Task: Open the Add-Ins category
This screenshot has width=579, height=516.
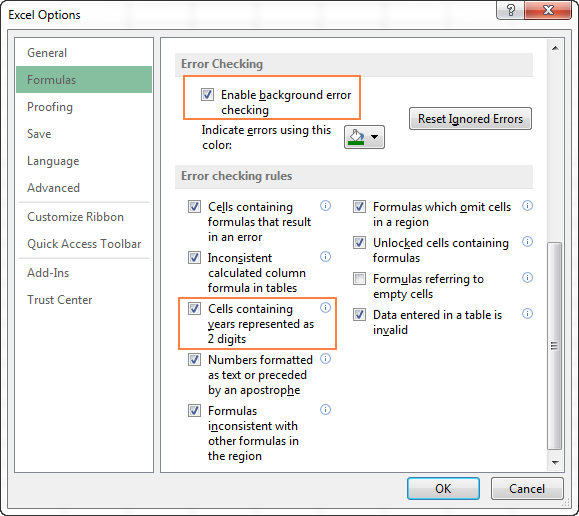Action: click(84, 273)
